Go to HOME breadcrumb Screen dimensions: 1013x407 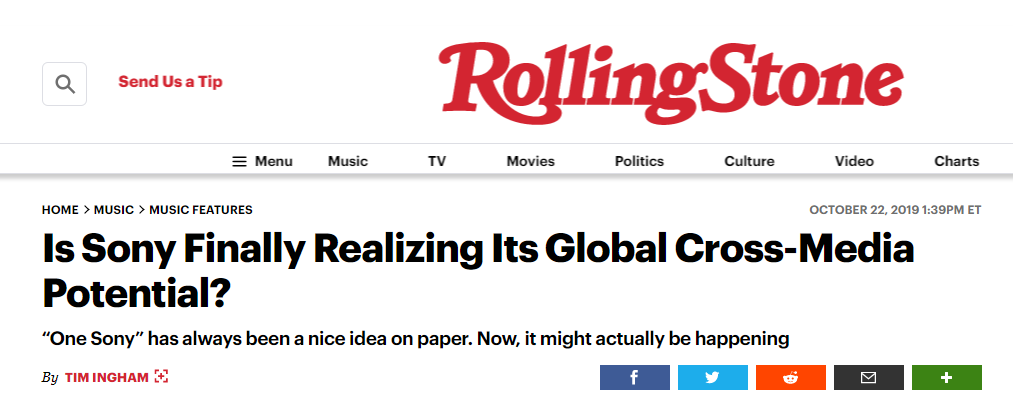click(x=60, y=210)
